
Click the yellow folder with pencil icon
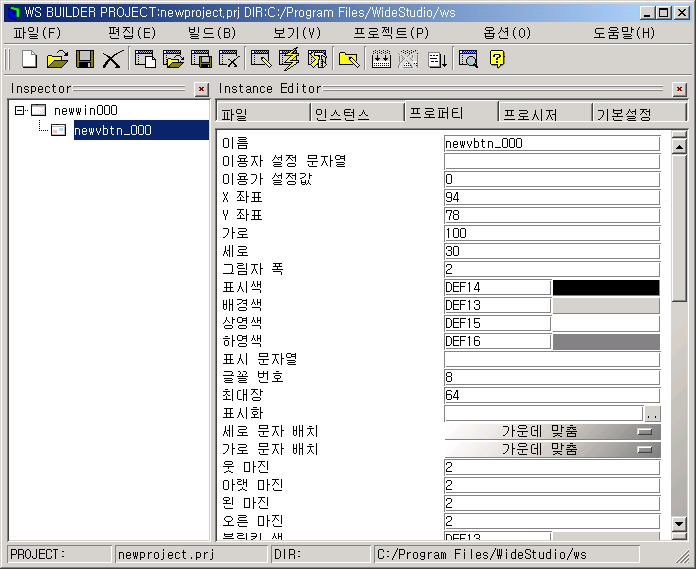pos(349,59)
